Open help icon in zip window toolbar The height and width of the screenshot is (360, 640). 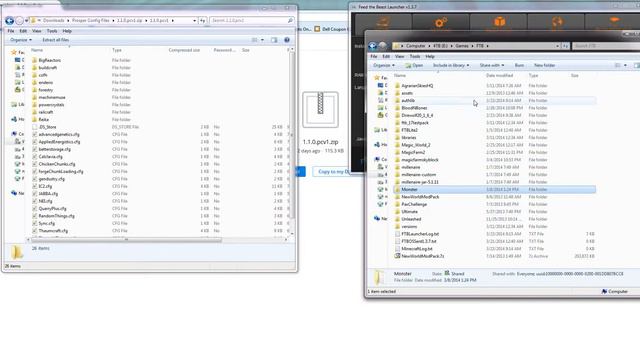click(287, 40)
